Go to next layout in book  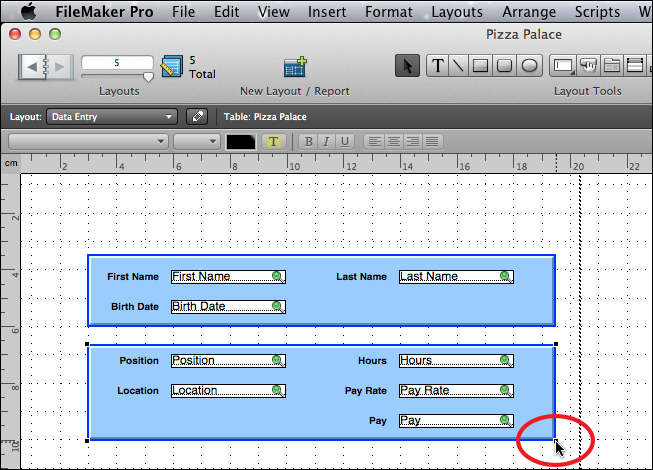(61, 67)
